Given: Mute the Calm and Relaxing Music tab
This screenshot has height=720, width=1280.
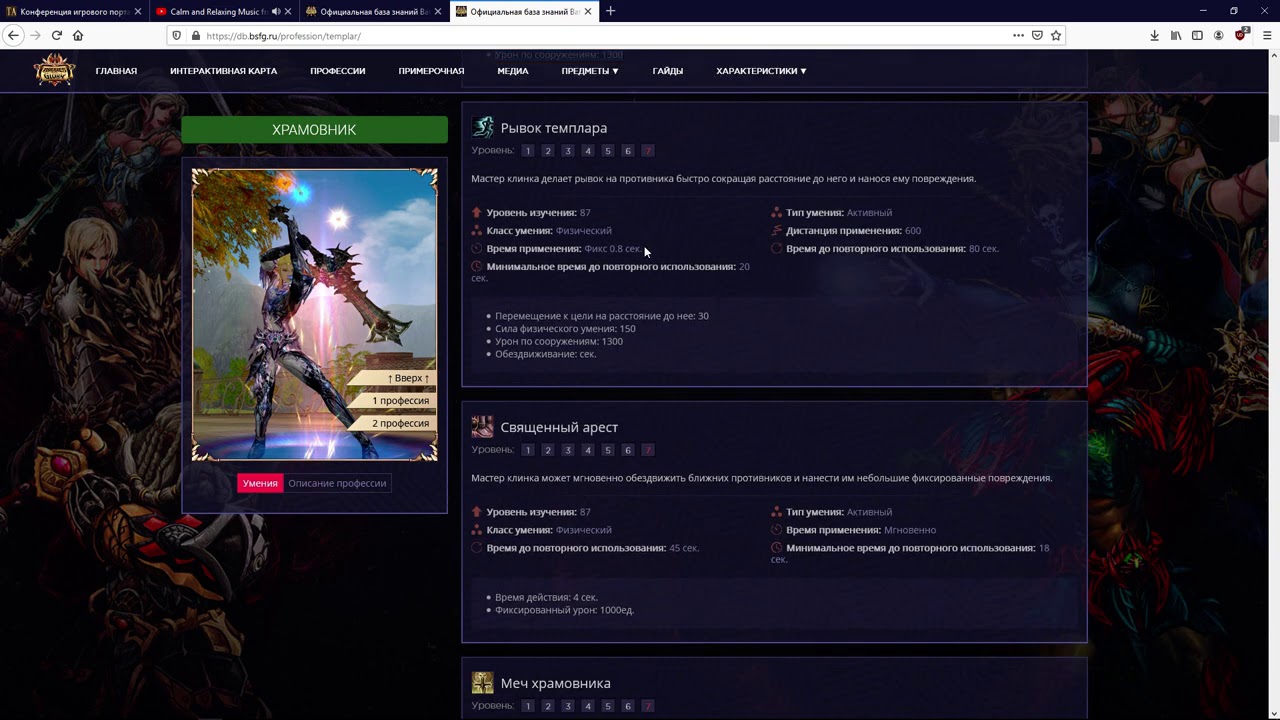Looking at the screenshot, I should click(x=276, y=11).
